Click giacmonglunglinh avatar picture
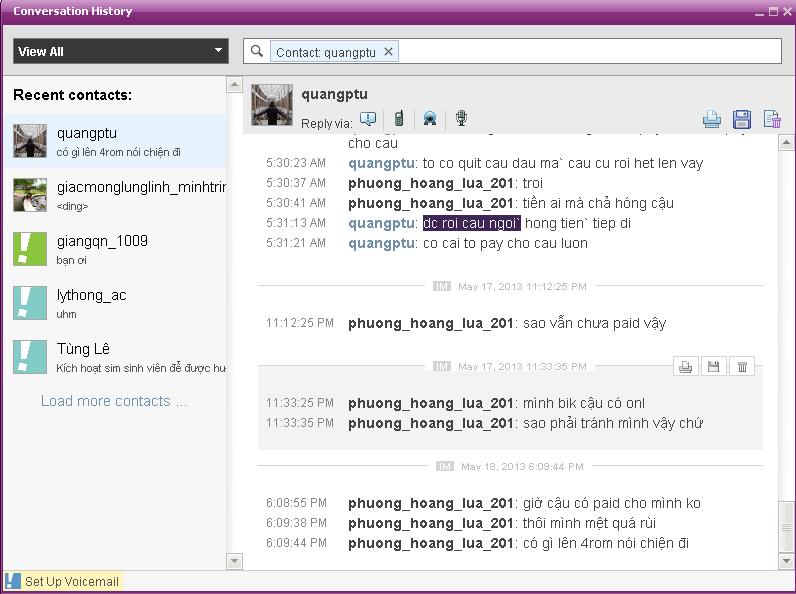Viewport: 796px width, 594px height. [30, 195]
